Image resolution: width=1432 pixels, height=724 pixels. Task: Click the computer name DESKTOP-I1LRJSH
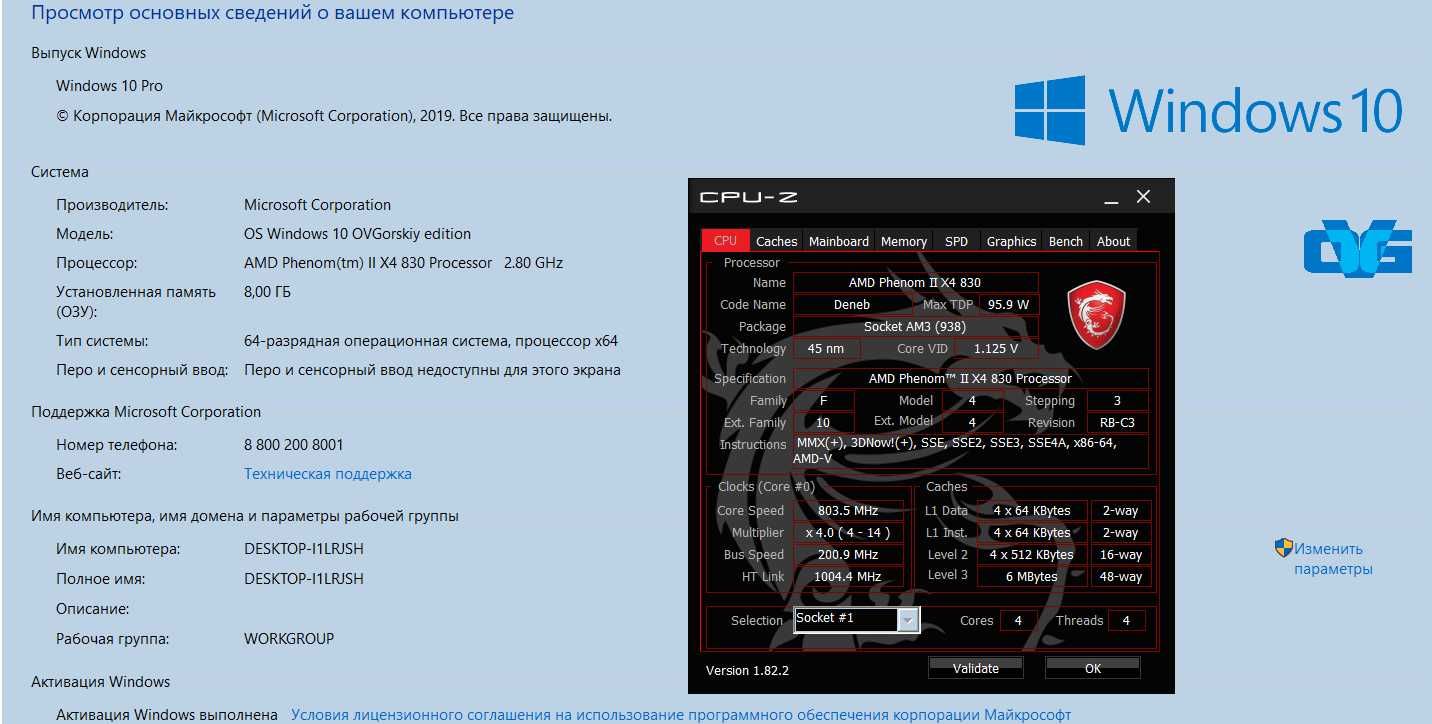304,549
